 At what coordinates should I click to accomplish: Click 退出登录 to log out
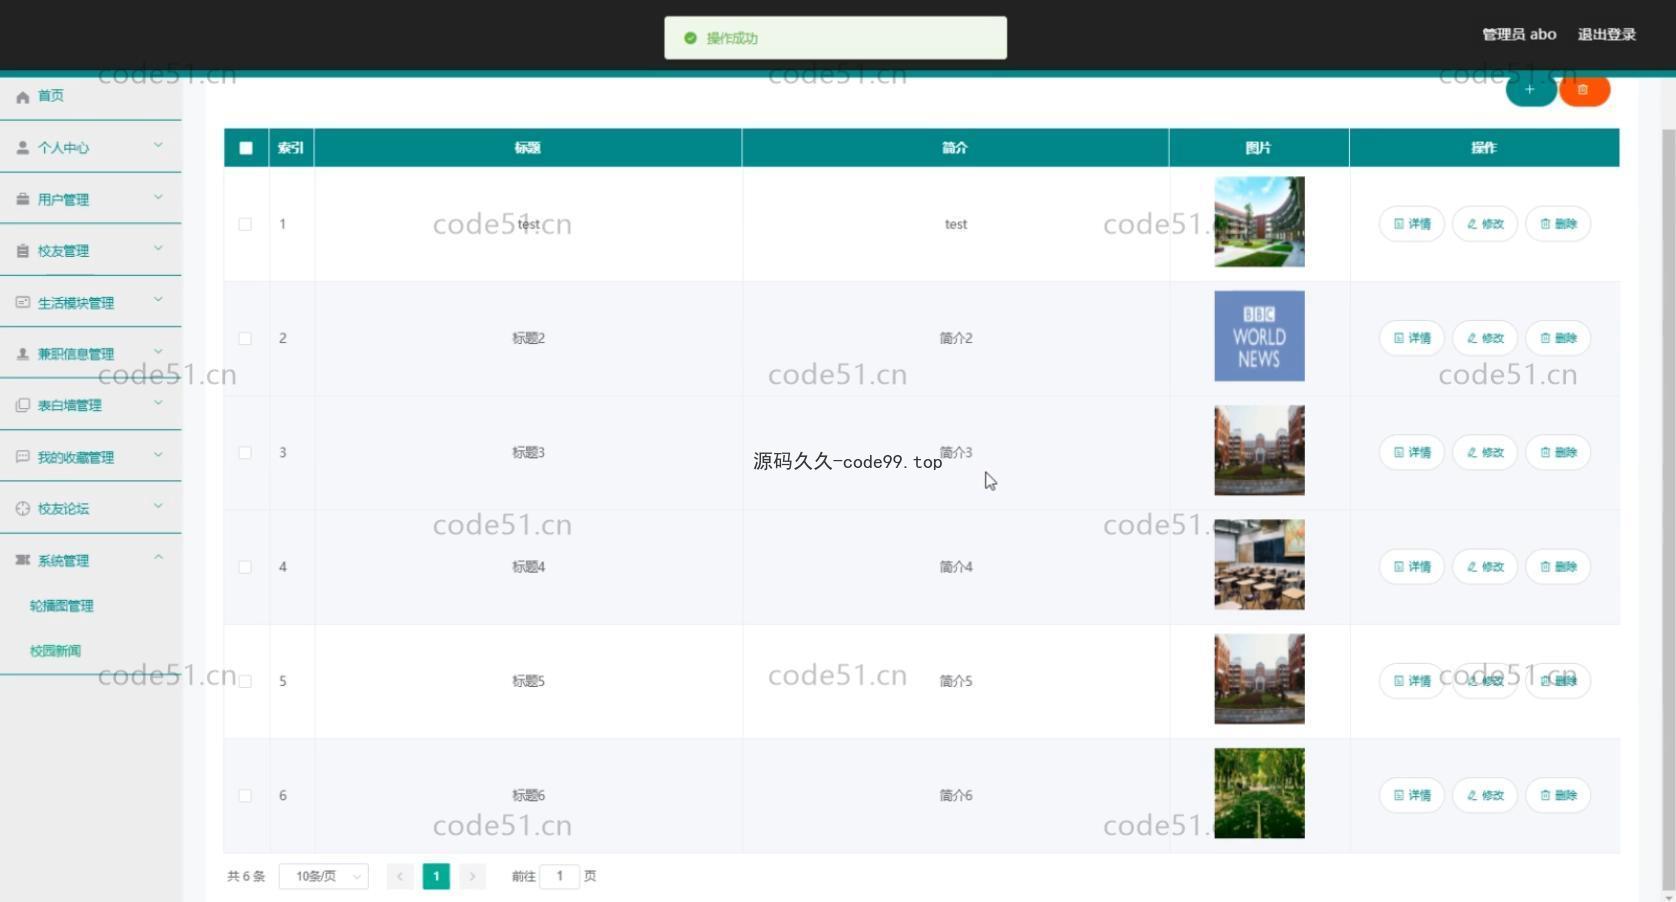[x=1607, y=34]
